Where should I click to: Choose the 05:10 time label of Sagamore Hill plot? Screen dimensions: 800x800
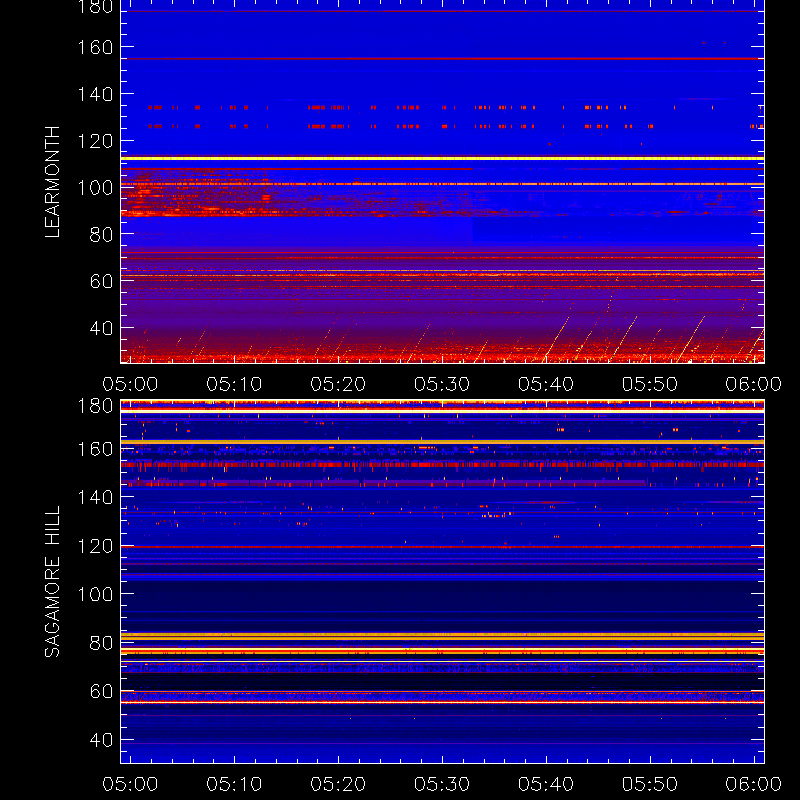coord(234,784)
